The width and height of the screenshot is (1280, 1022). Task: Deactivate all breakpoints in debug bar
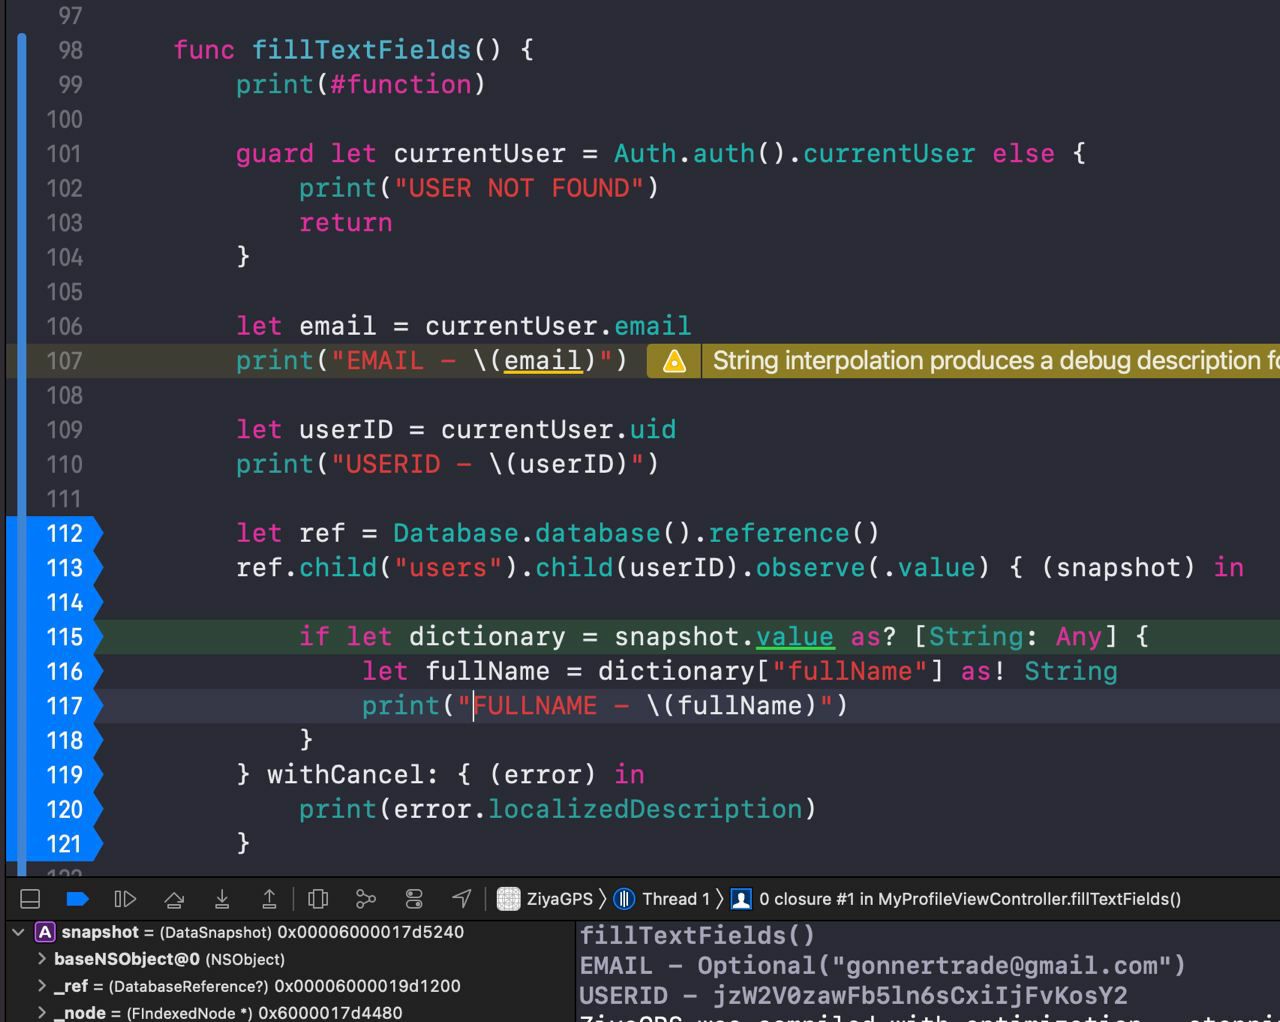[77, 899]
